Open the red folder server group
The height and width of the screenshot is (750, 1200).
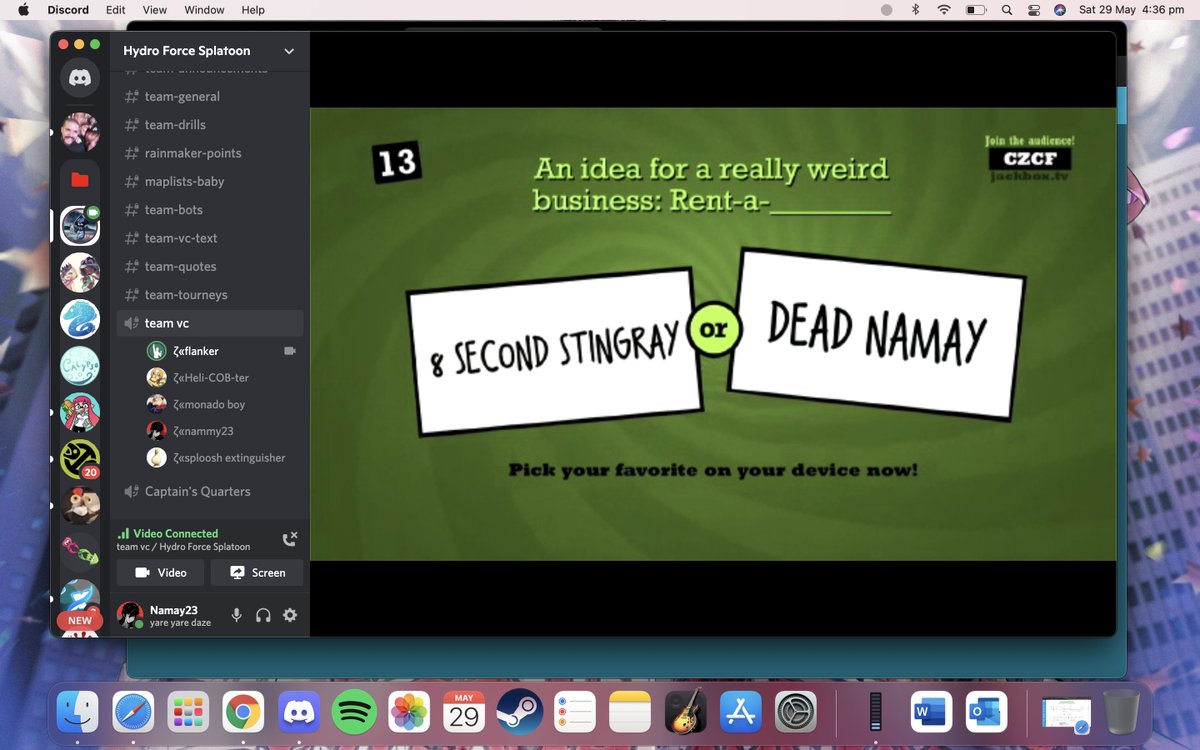pos(80,180)
